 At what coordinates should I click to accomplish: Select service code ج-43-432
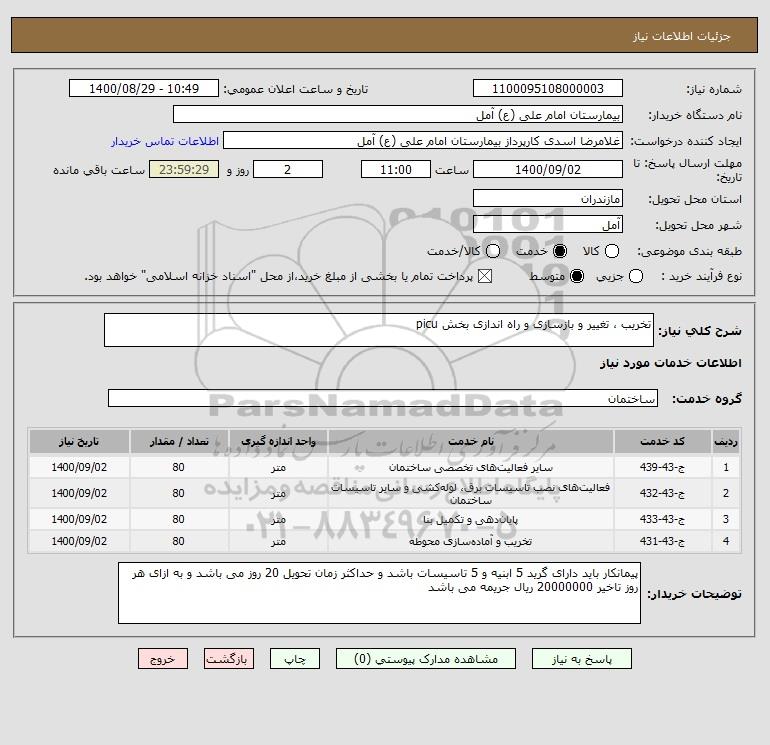[662, 493]
